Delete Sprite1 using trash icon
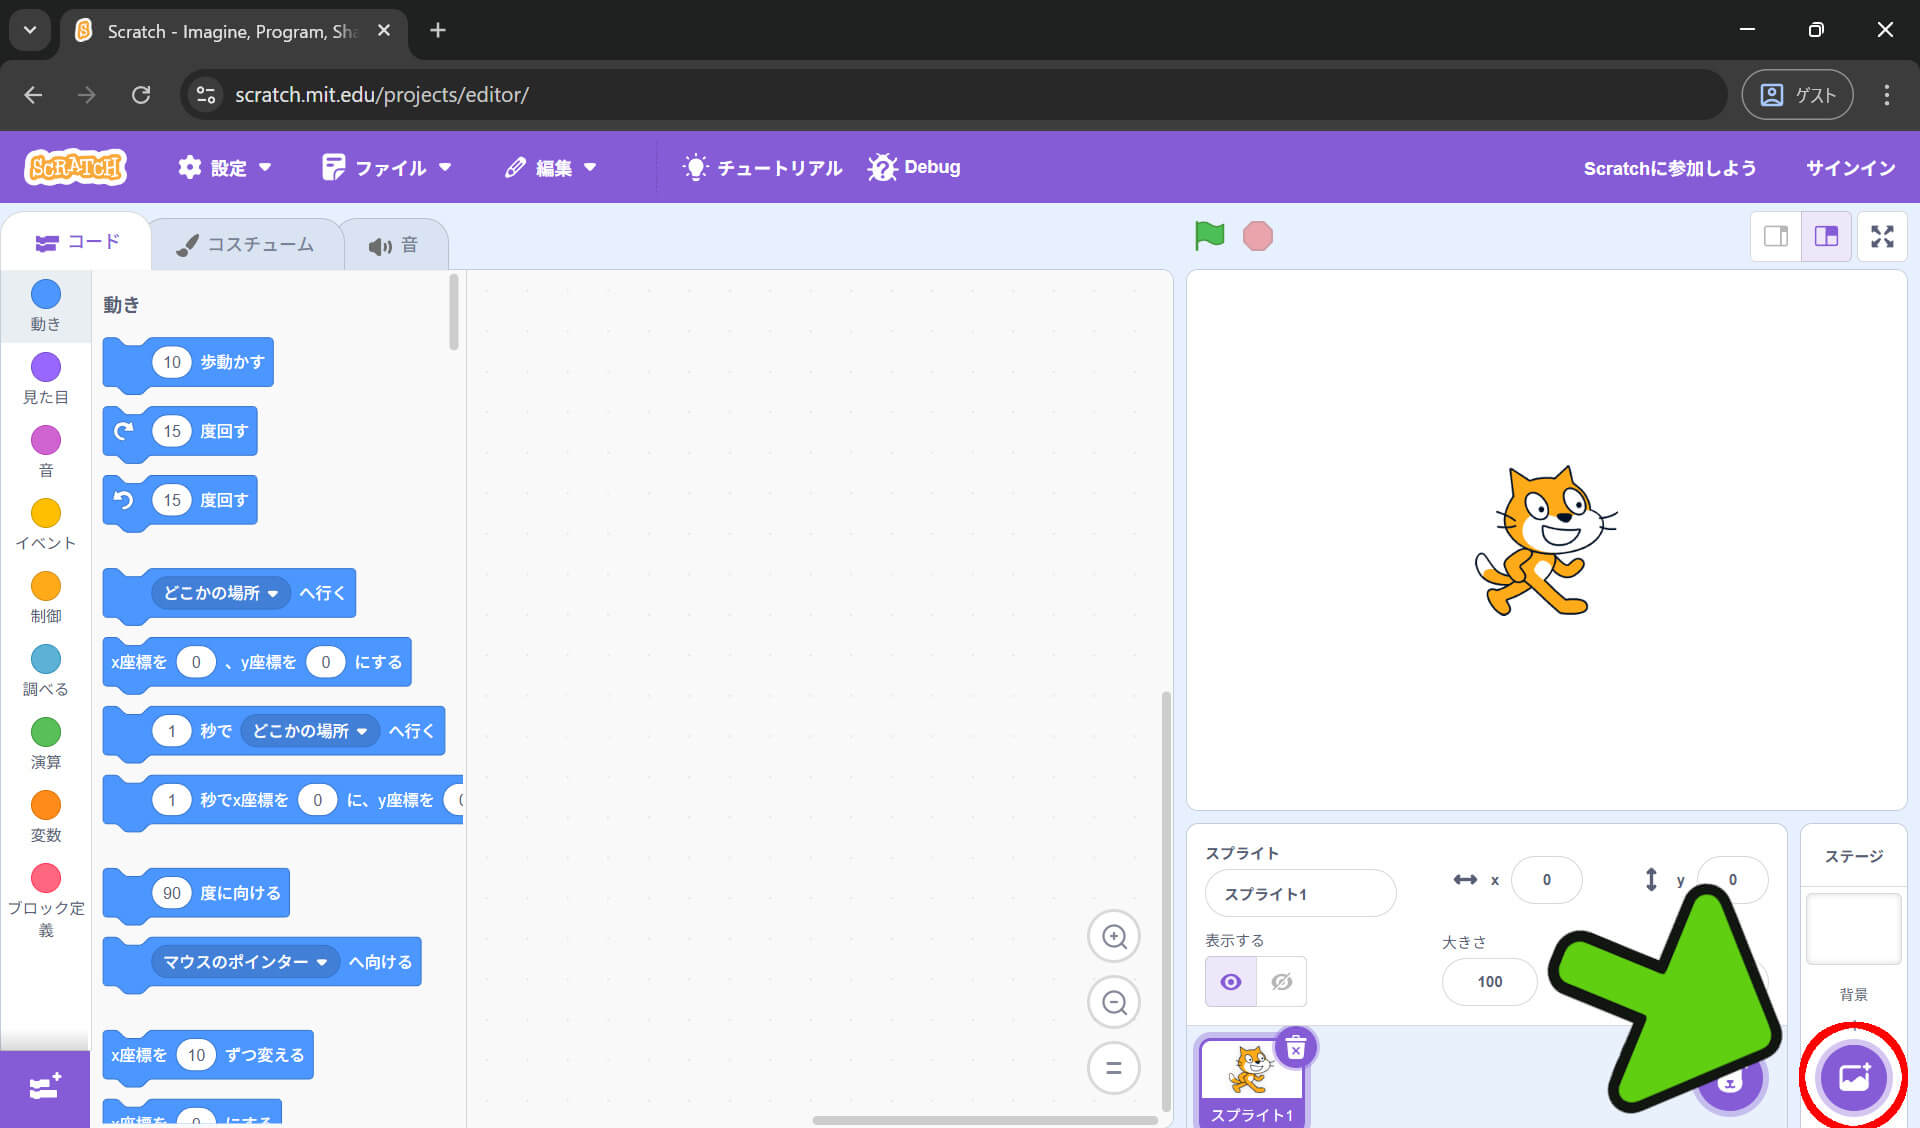The height and width of the screenshot is (1128, 1920). coord(1296,1048)
